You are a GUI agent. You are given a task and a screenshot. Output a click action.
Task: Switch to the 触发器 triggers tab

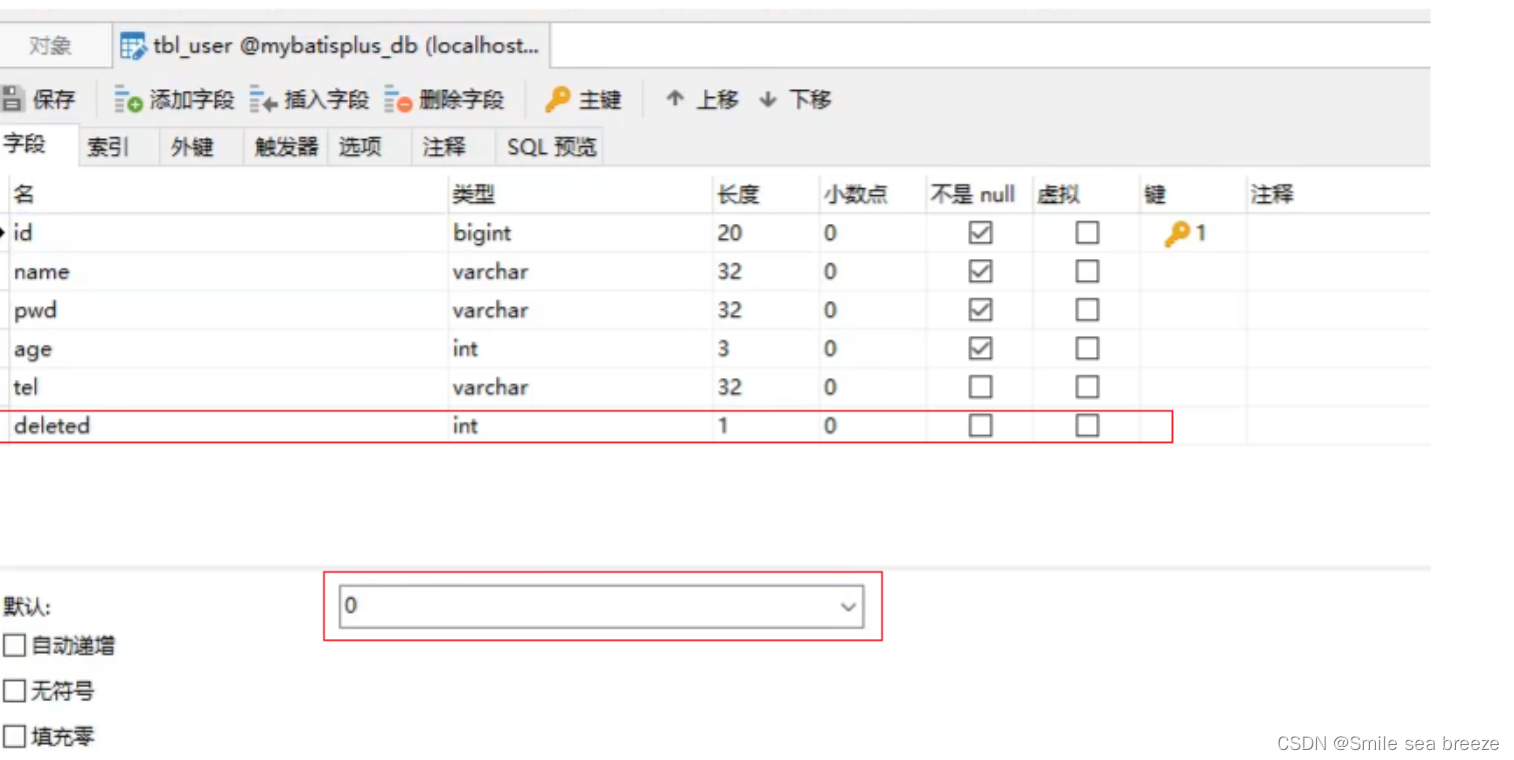[286, 147]
